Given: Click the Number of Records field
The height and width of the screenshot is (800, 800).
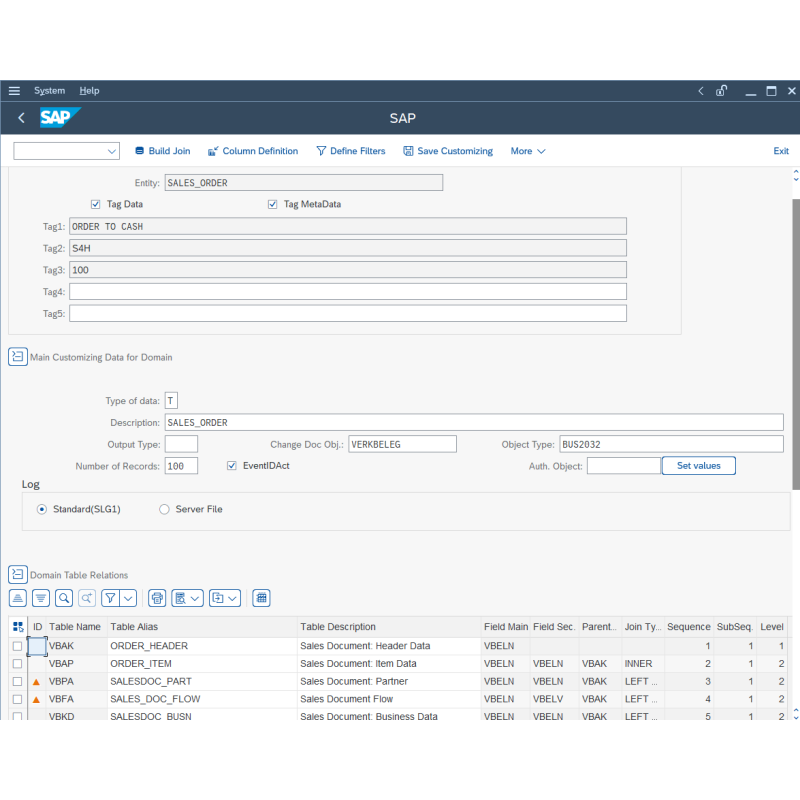Looking at the screenshot, I should [x=181, y=466].
